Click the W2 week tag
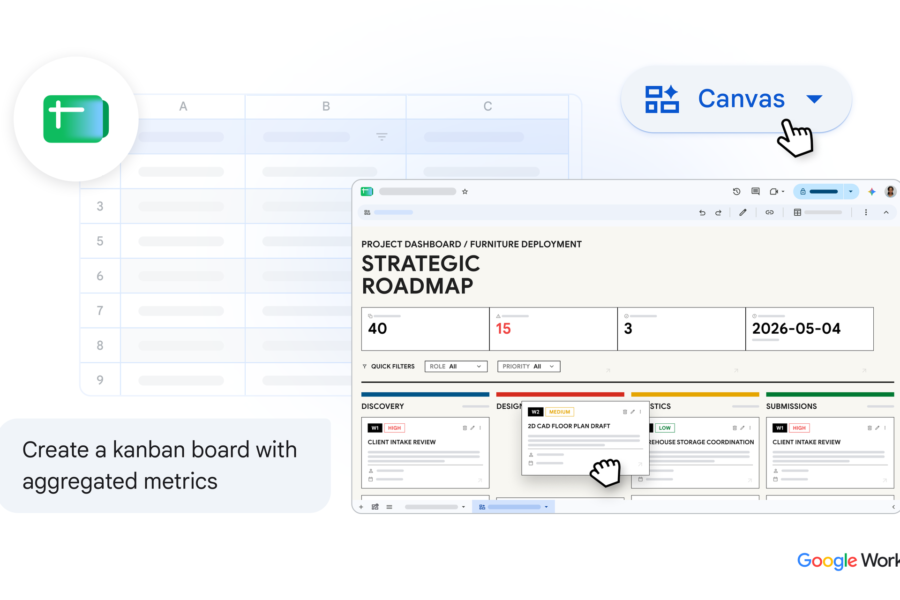This screenshot has height=600, width=900. (535, 412)
